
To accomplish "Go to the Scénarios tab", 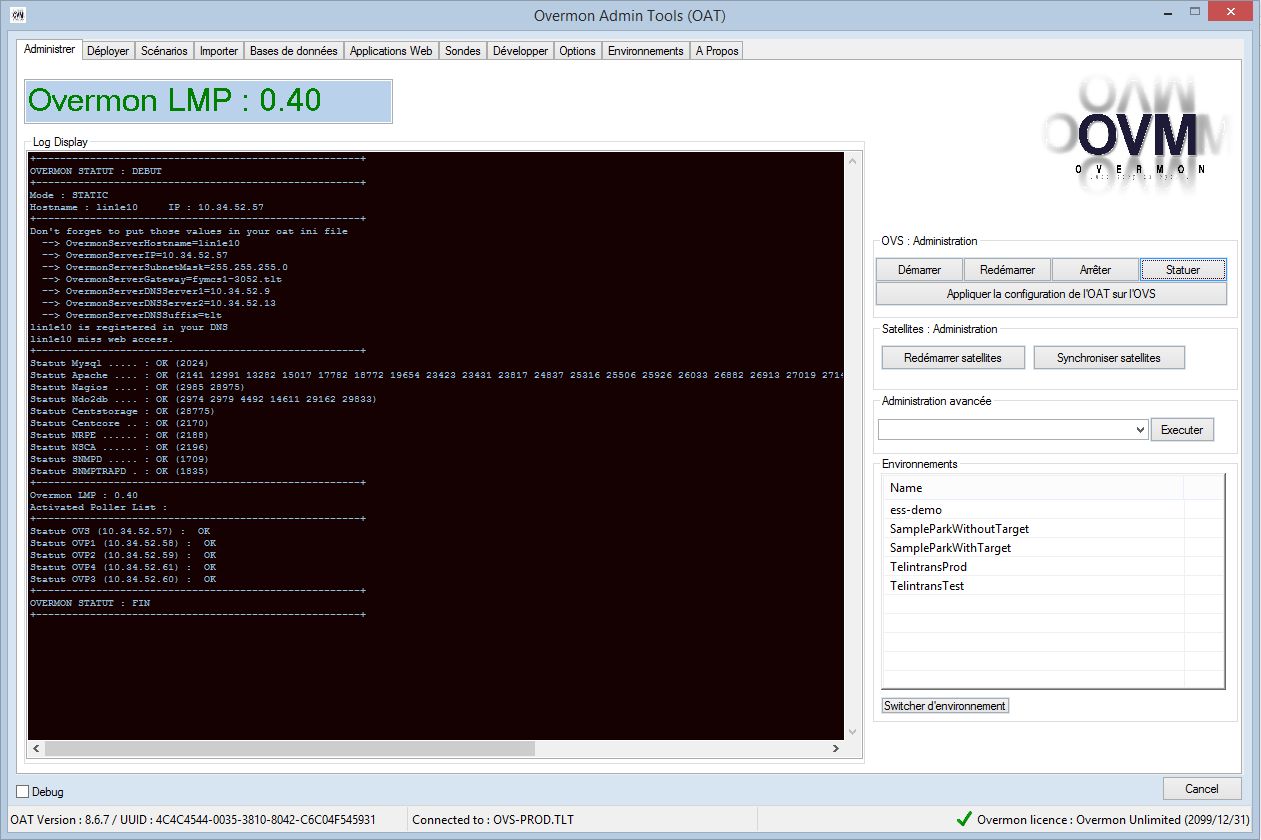I will 164,51.
